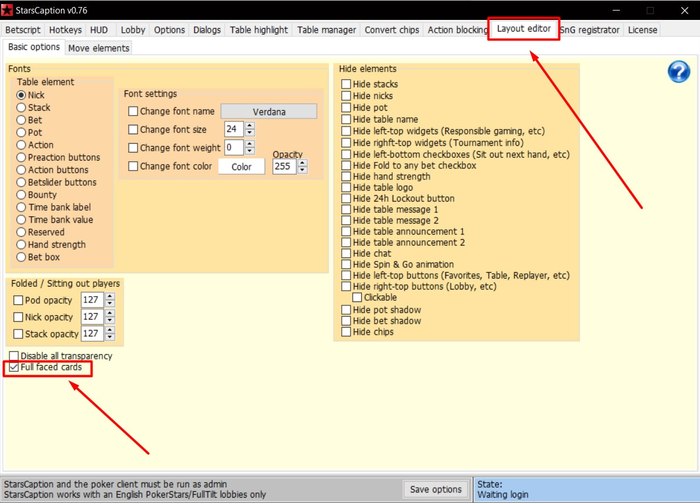Increase Pod opacity with up arrow
This screenshot has width=700, height=503.
(x=110, y=296)
